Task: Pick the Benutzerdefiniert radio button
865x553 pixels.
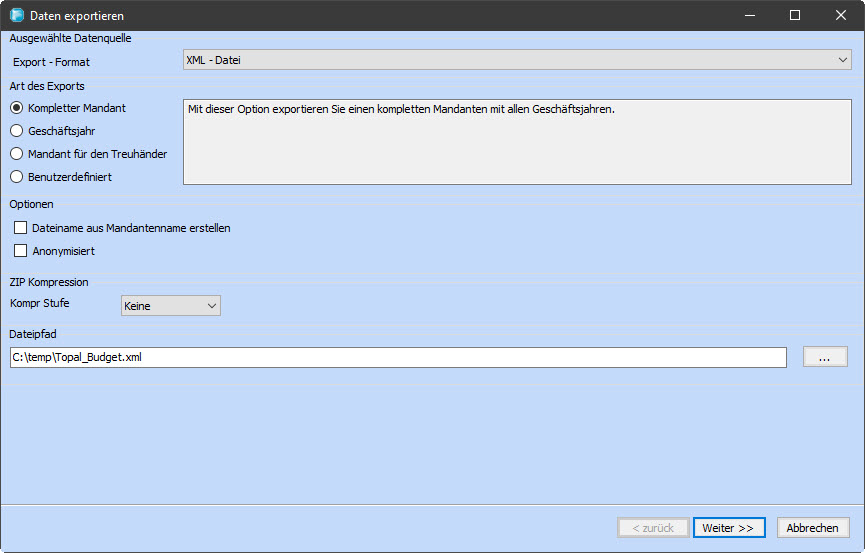Action: click(16, 177)
